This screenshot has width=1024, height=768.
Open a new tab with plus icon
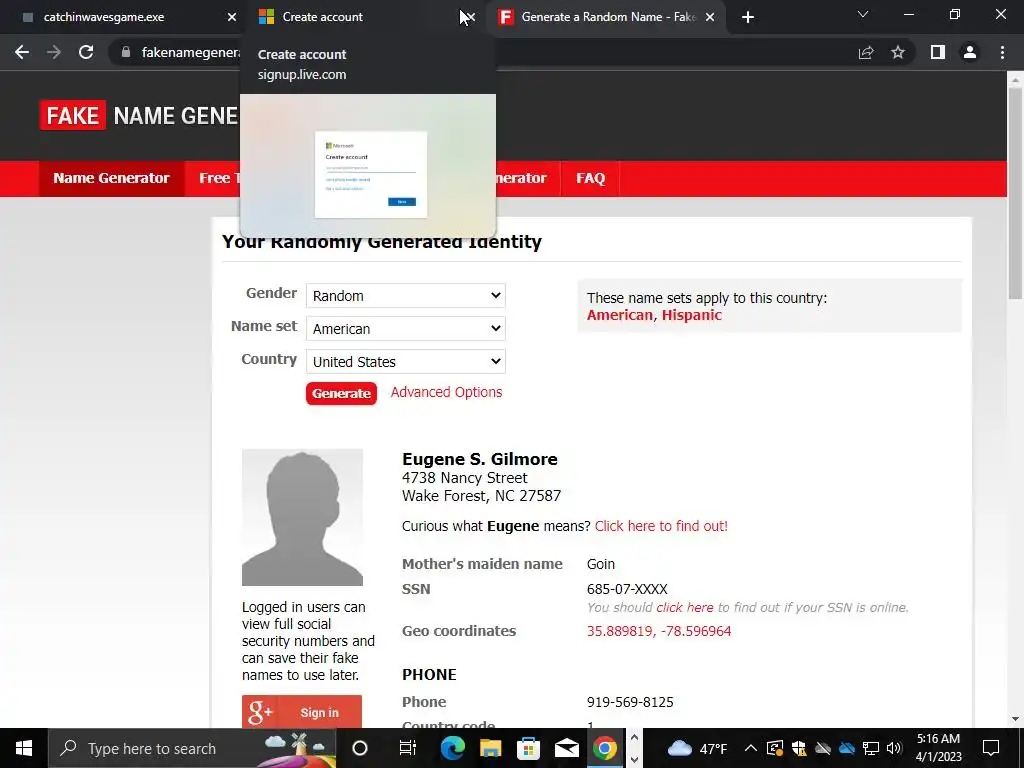[748, 17]
